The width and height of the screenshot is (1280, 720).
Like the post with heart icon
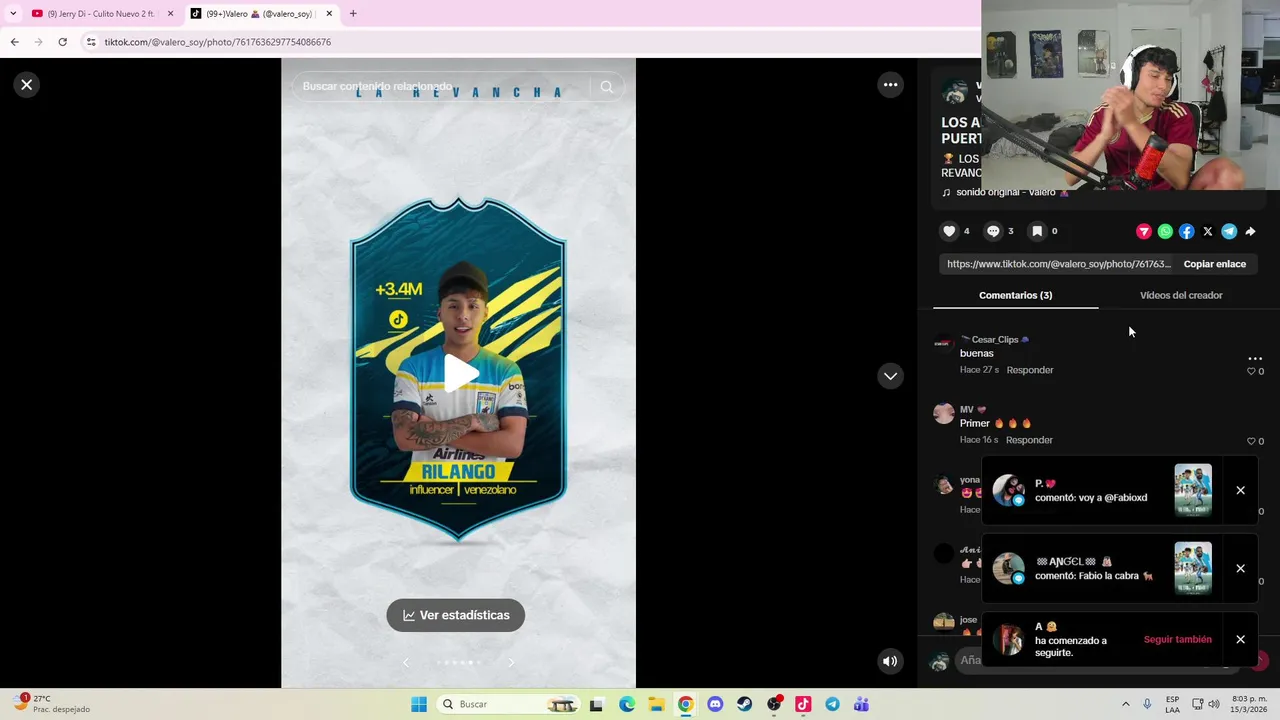pyautogui.click(x=949, y=231)
